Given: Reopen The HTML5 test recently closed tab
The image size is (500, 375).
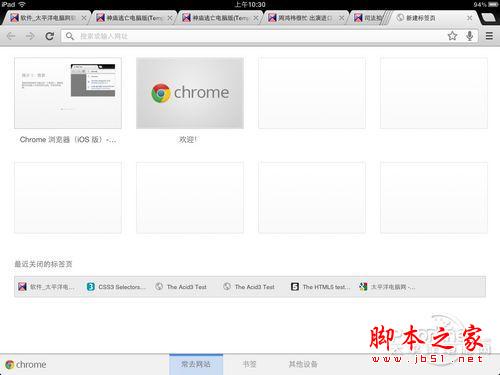Looking at the screenshot, I should [x=321, y=287].
